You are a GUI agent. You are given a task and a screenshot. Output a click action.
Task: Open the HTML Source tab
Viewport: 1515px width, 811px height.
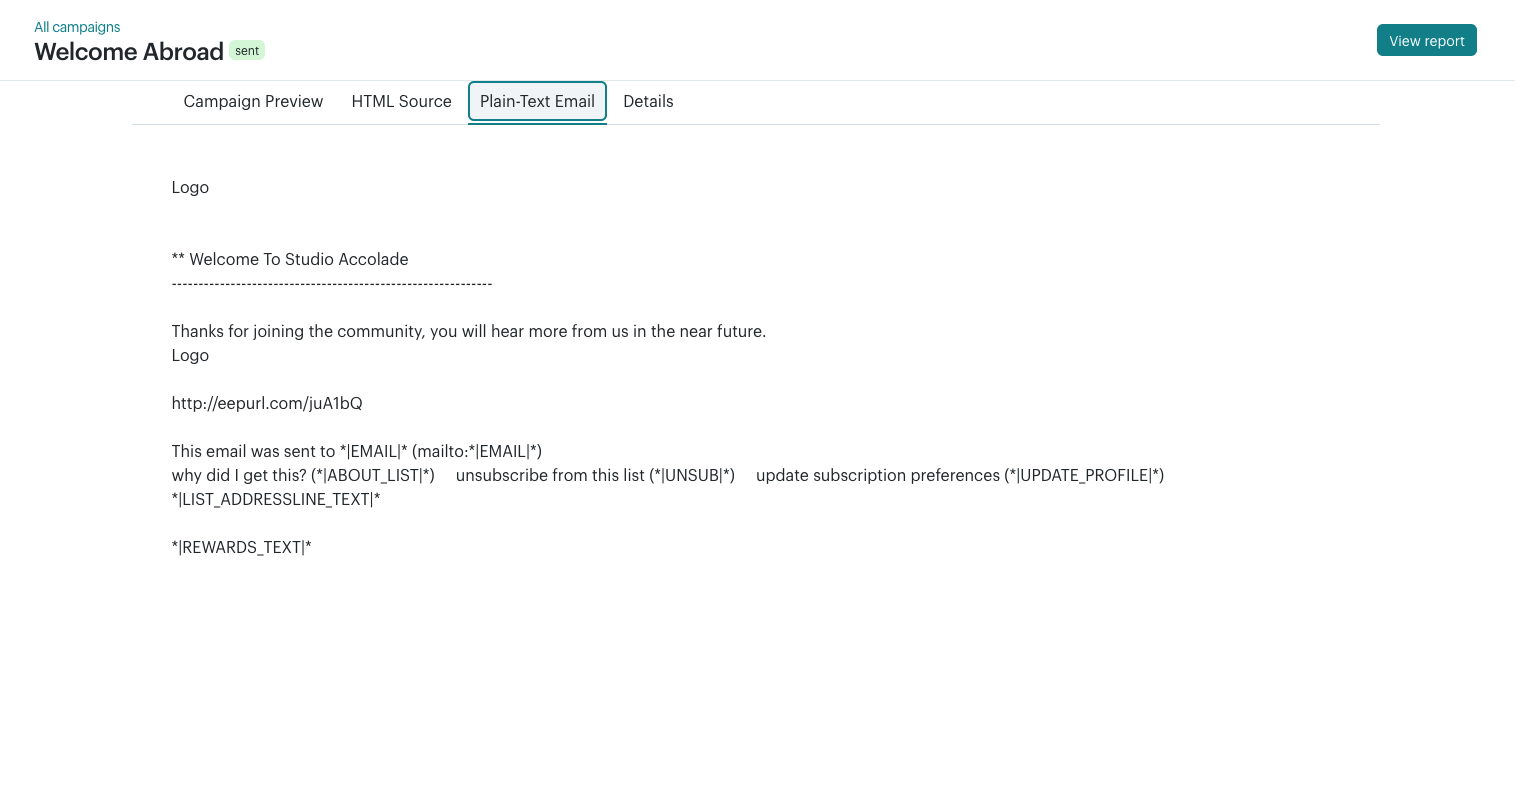(x=401, y=101)
